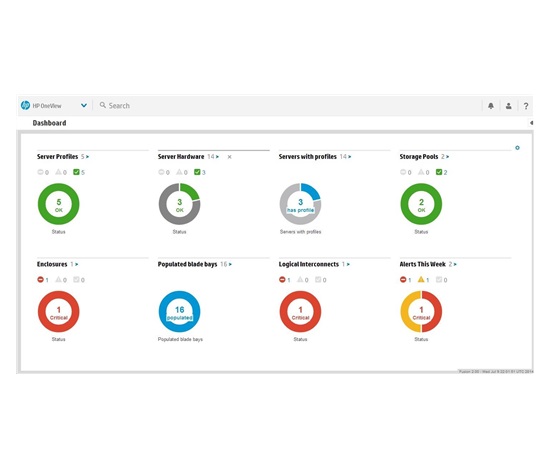Click Server Hardware OK check icon showing 3
The height and width of the screenshot is (468, 550).
[197, 172]
